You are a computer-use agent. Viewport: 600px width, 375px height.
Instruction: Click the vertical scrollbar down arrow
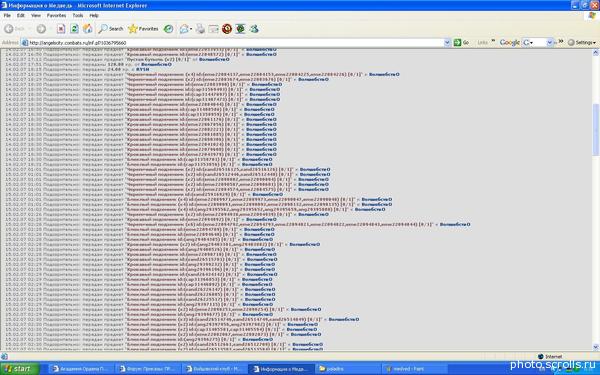click(x=595, y=347)
